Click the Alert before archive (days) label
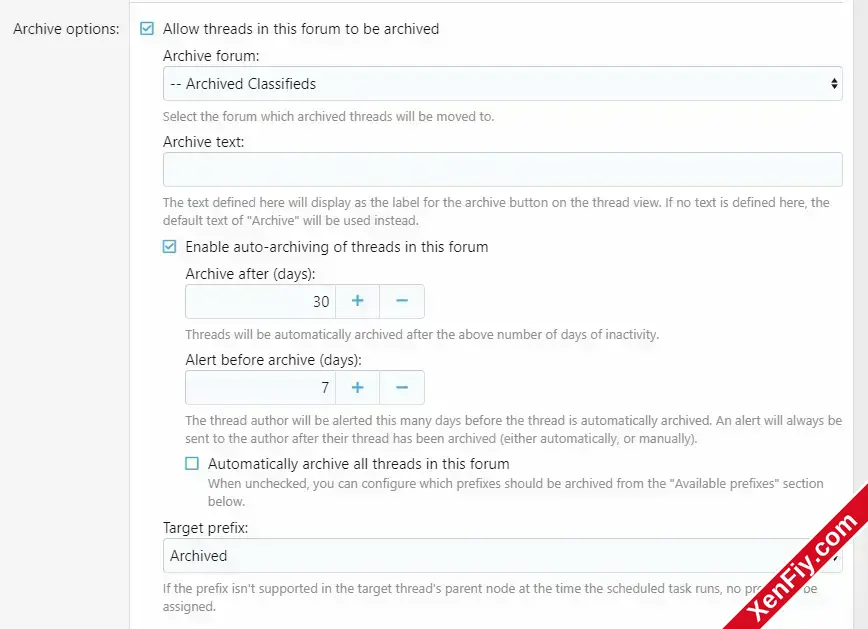Screen dimensions: 868x629 pyautogui.click(x=273, y=360)
